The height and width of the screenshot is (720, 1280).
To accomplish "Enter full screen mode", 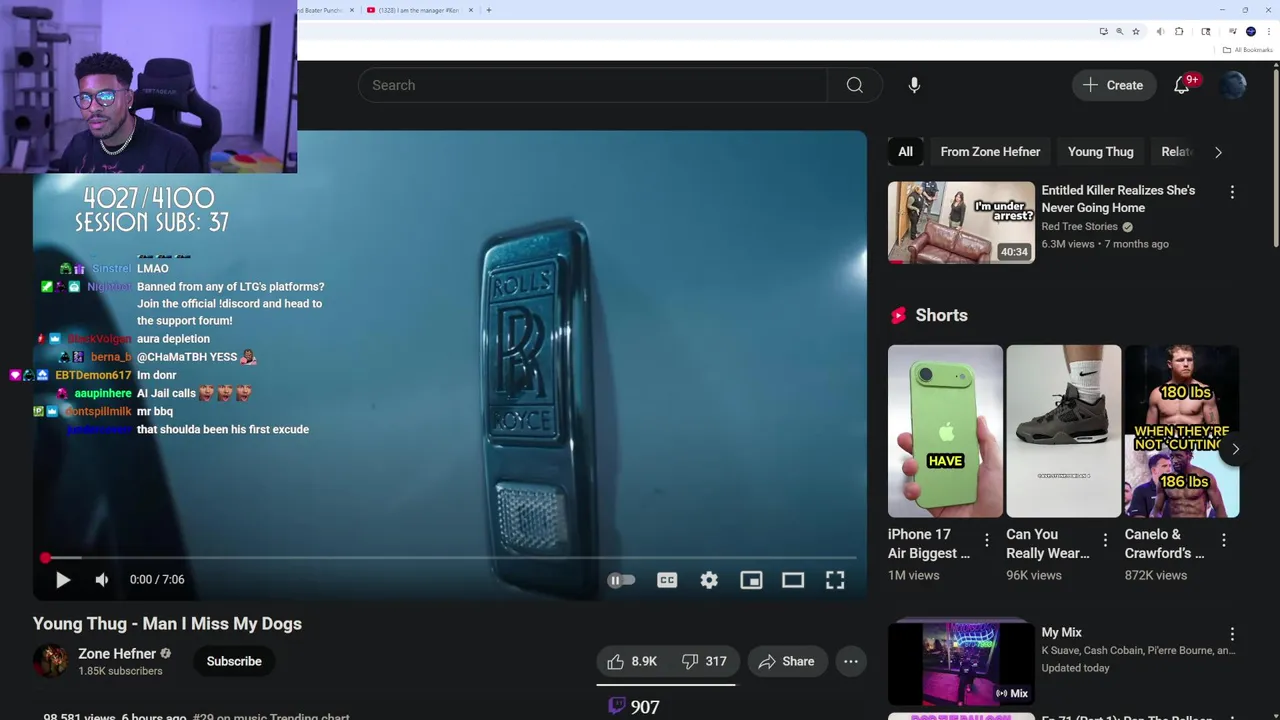I will click(835, 580).
